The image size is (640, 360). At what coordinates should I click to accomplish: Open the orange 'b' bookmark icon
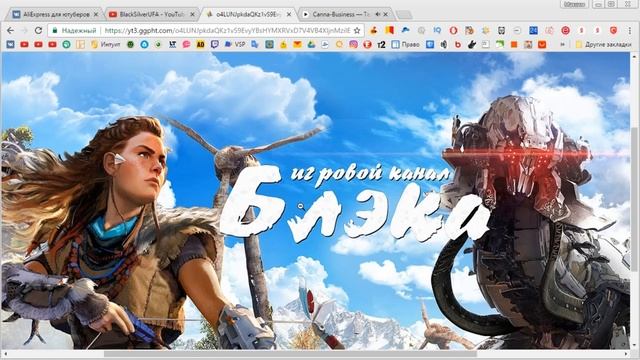point(458,44)
